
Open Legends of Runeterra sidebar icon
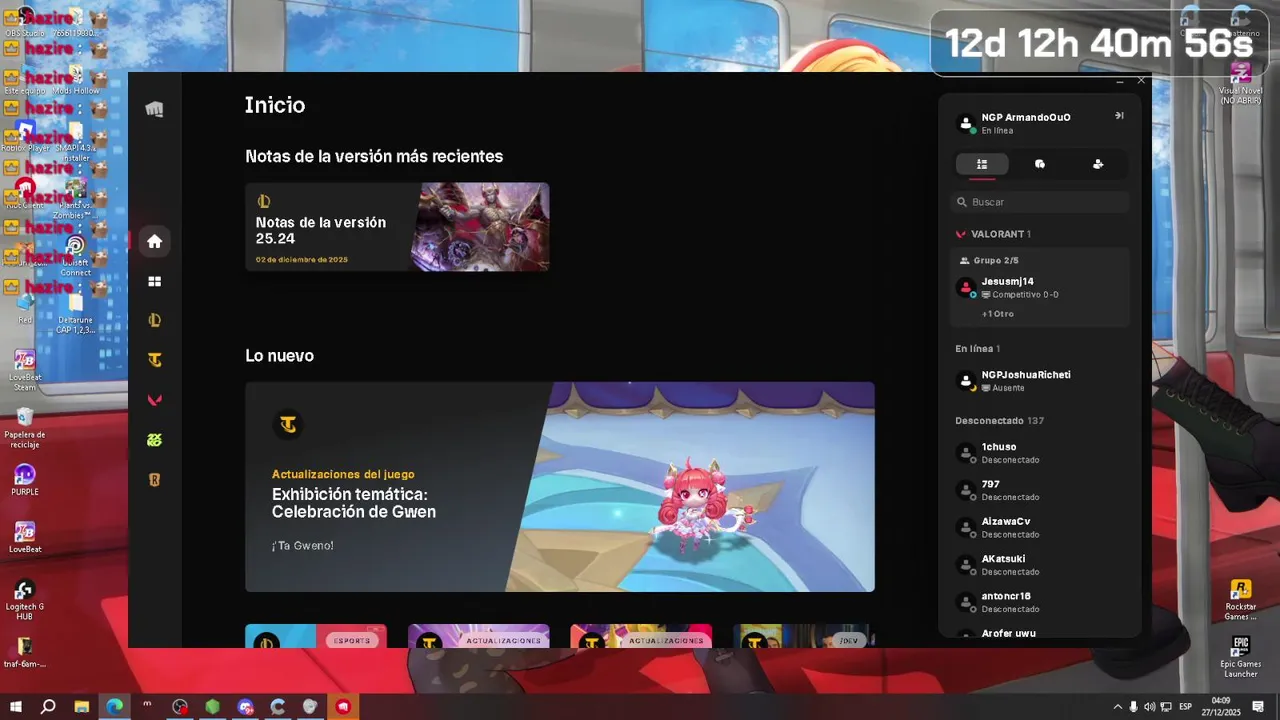154,480
